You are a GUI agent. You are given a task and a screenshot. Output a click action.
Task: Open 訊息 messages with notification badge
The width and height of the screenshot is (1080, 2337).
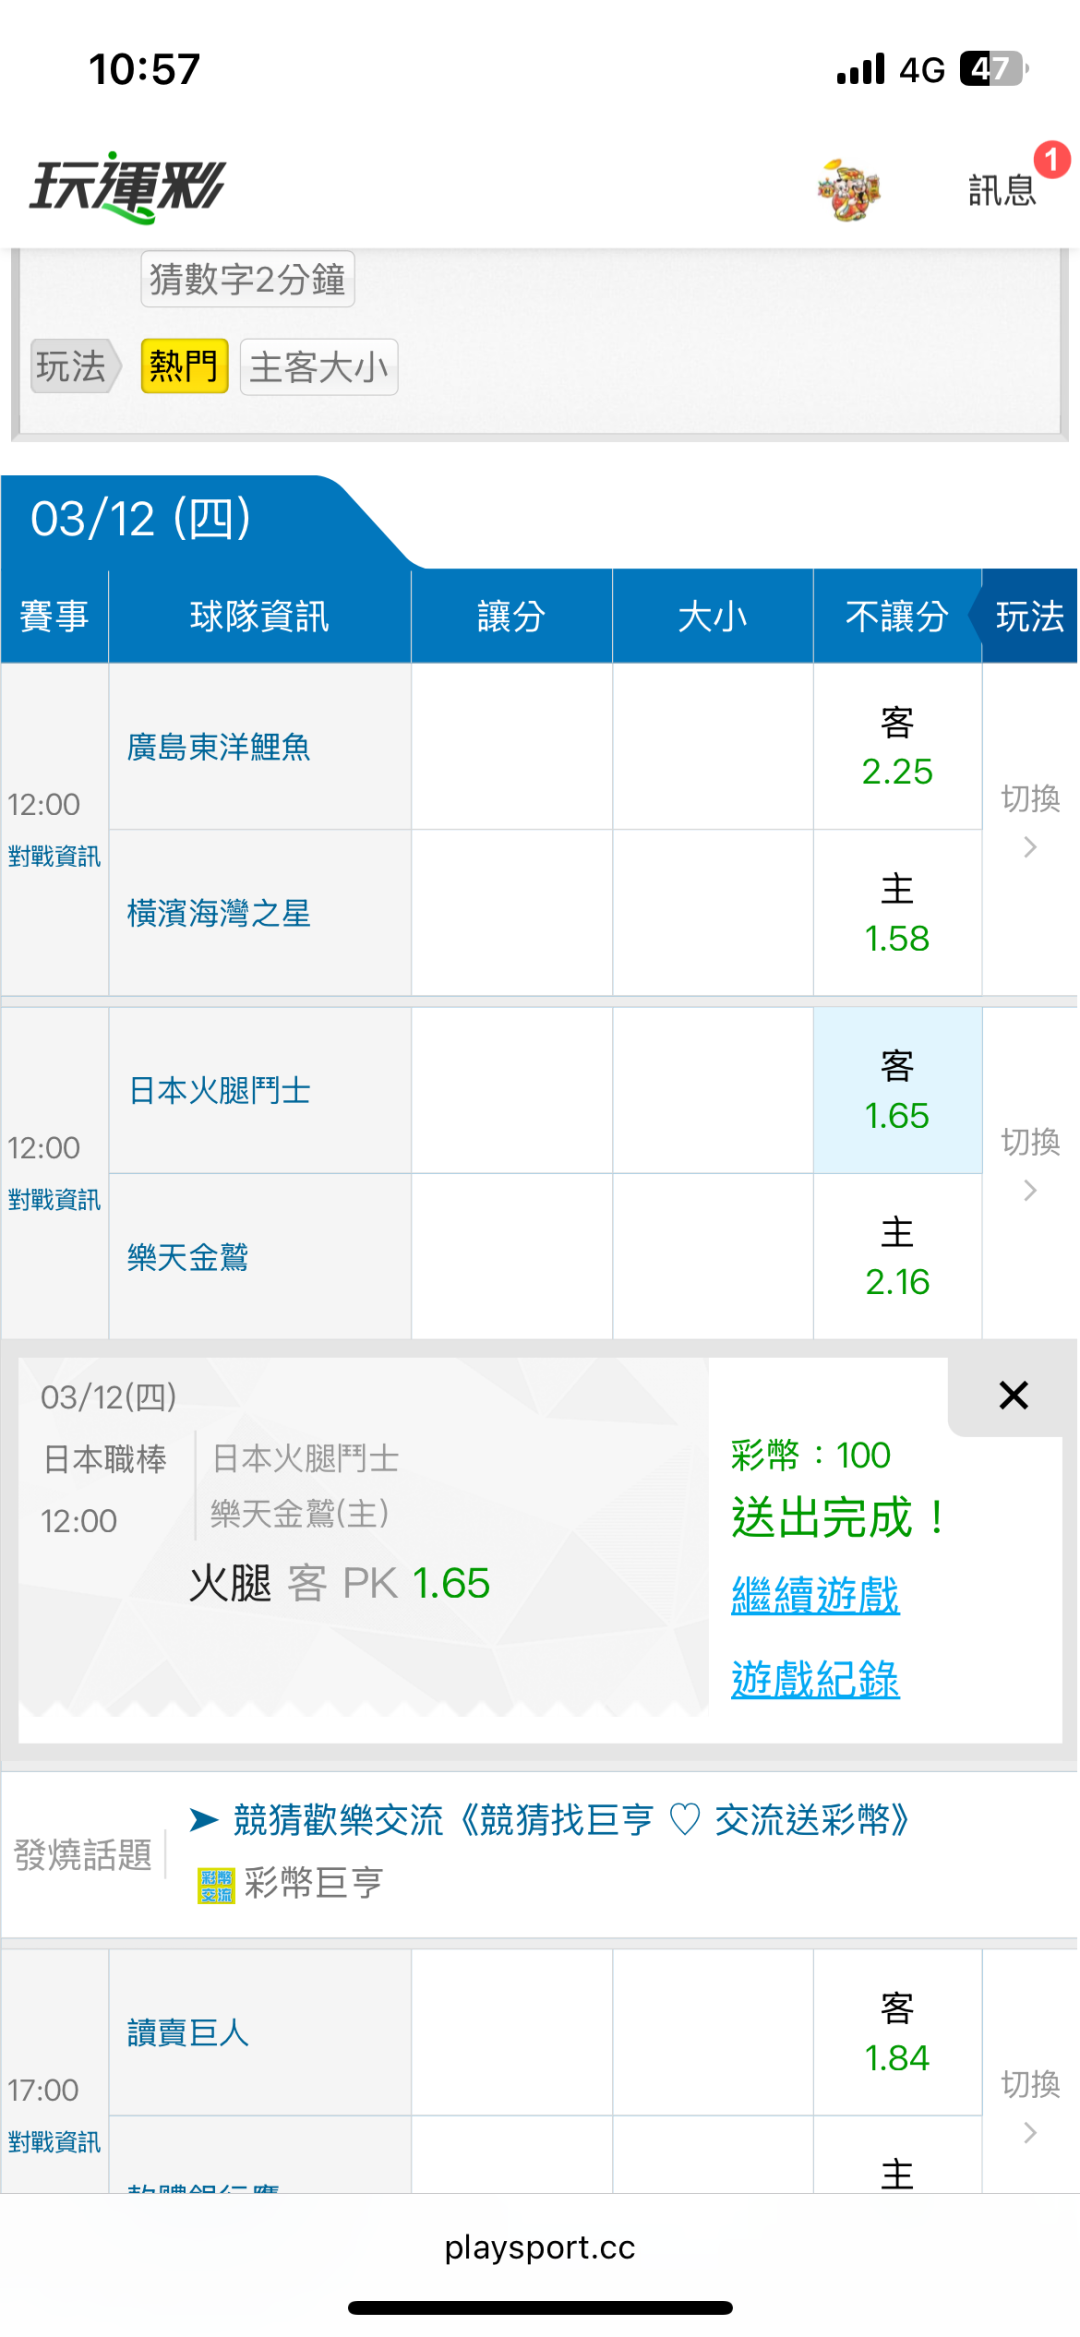point(1003,189)
